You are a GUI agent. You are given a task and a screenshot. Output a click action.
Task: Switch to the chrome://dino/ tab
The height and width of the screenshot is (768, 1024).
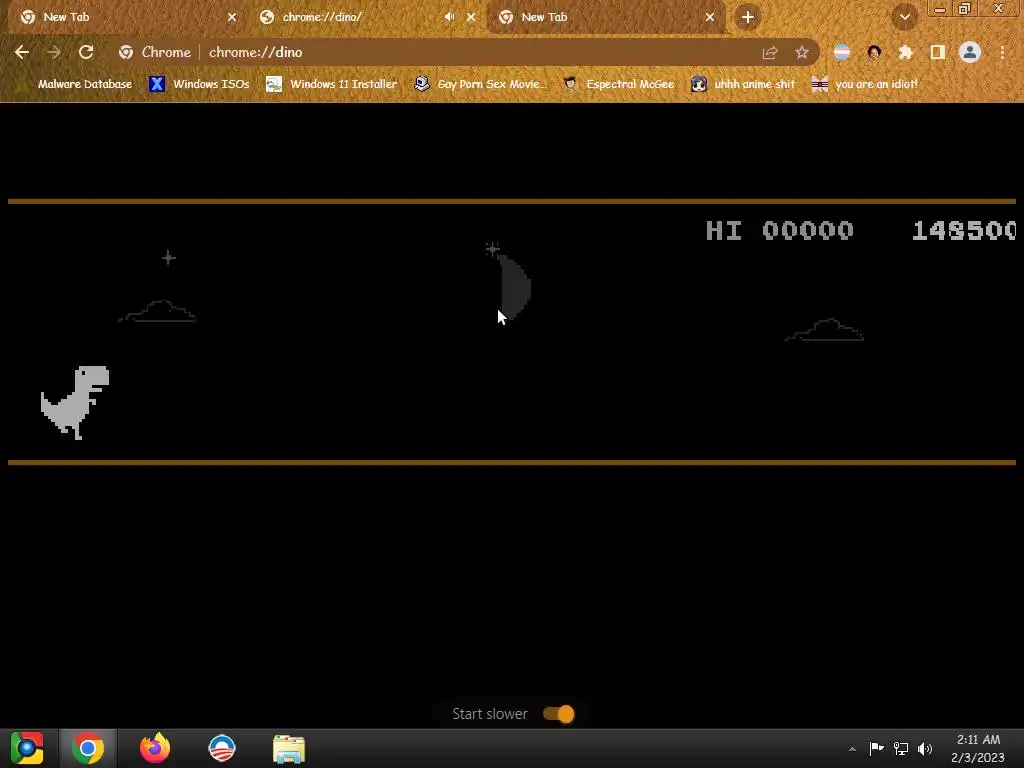coord(366,18)
